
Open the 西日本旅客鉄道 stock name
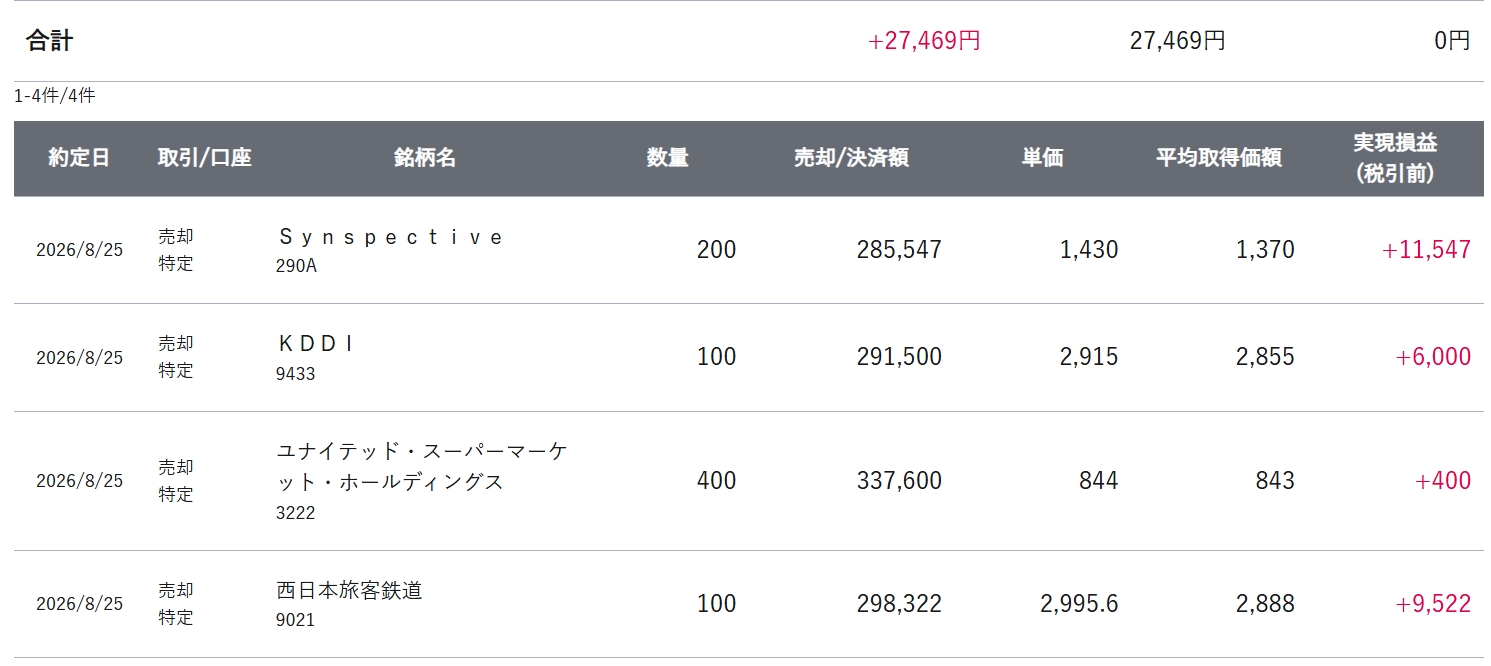349,590
